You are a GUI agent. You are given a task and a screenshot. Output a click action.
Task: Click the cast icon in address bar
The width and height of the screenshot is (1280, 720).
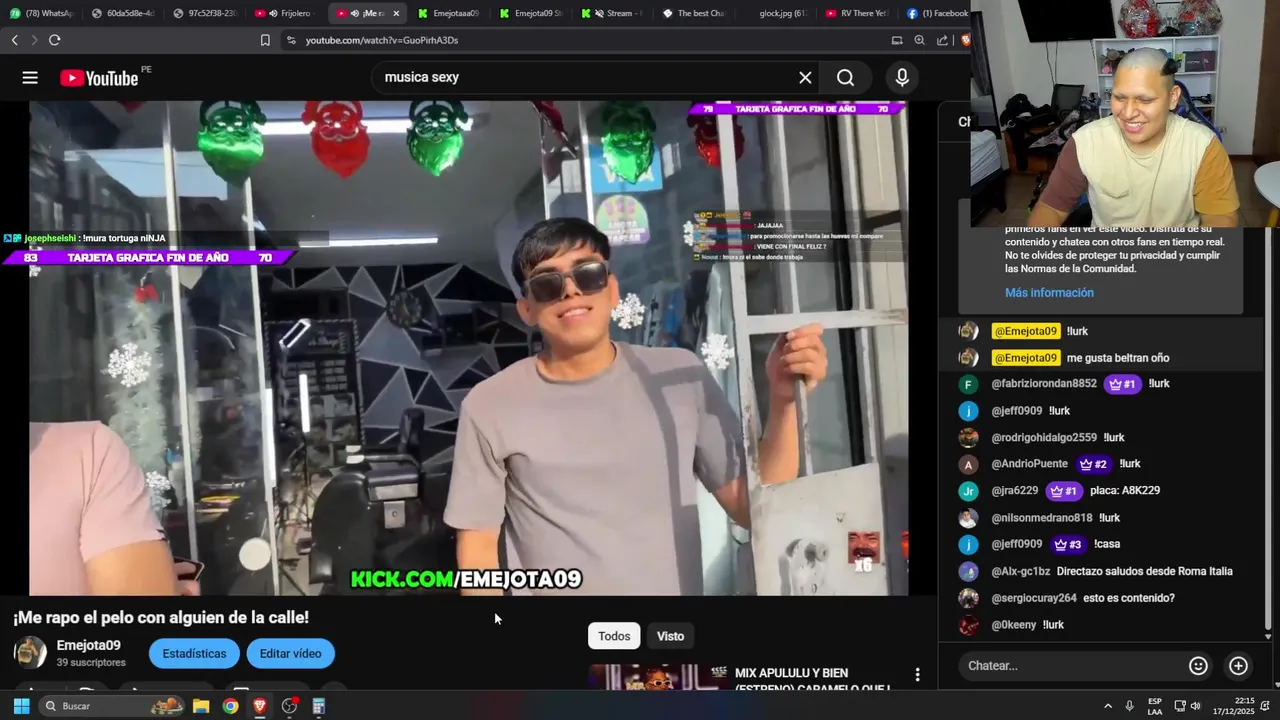coord(897,40)
